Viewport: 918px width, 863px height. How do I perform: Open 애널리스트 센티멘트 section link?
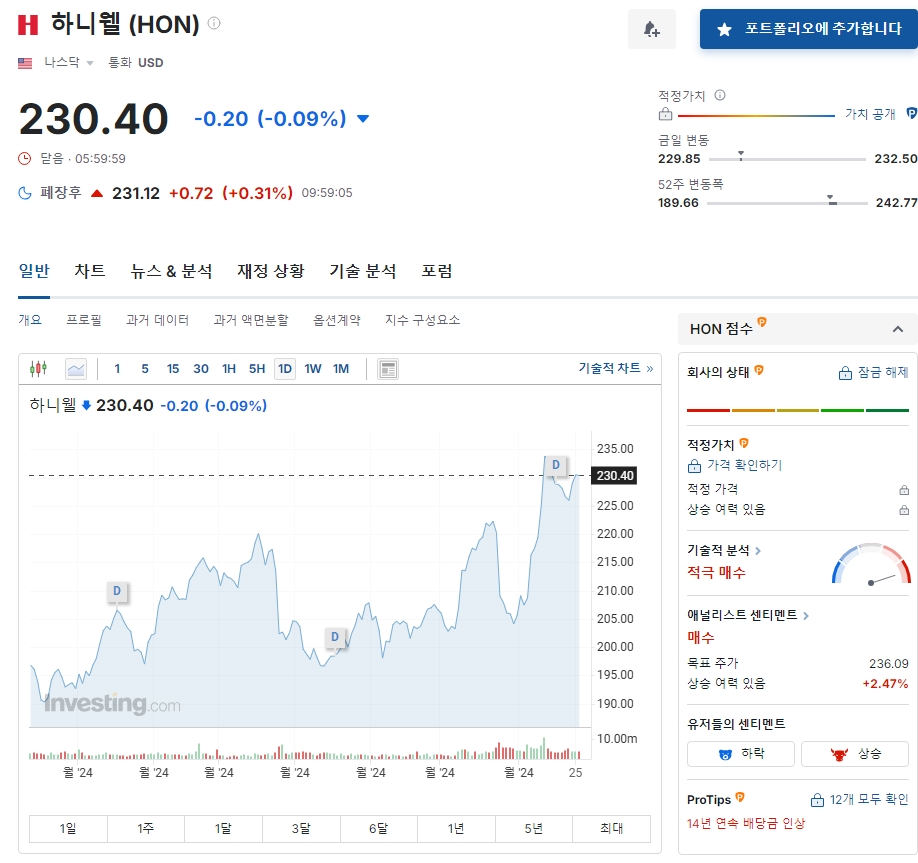(x=748, y=615)
